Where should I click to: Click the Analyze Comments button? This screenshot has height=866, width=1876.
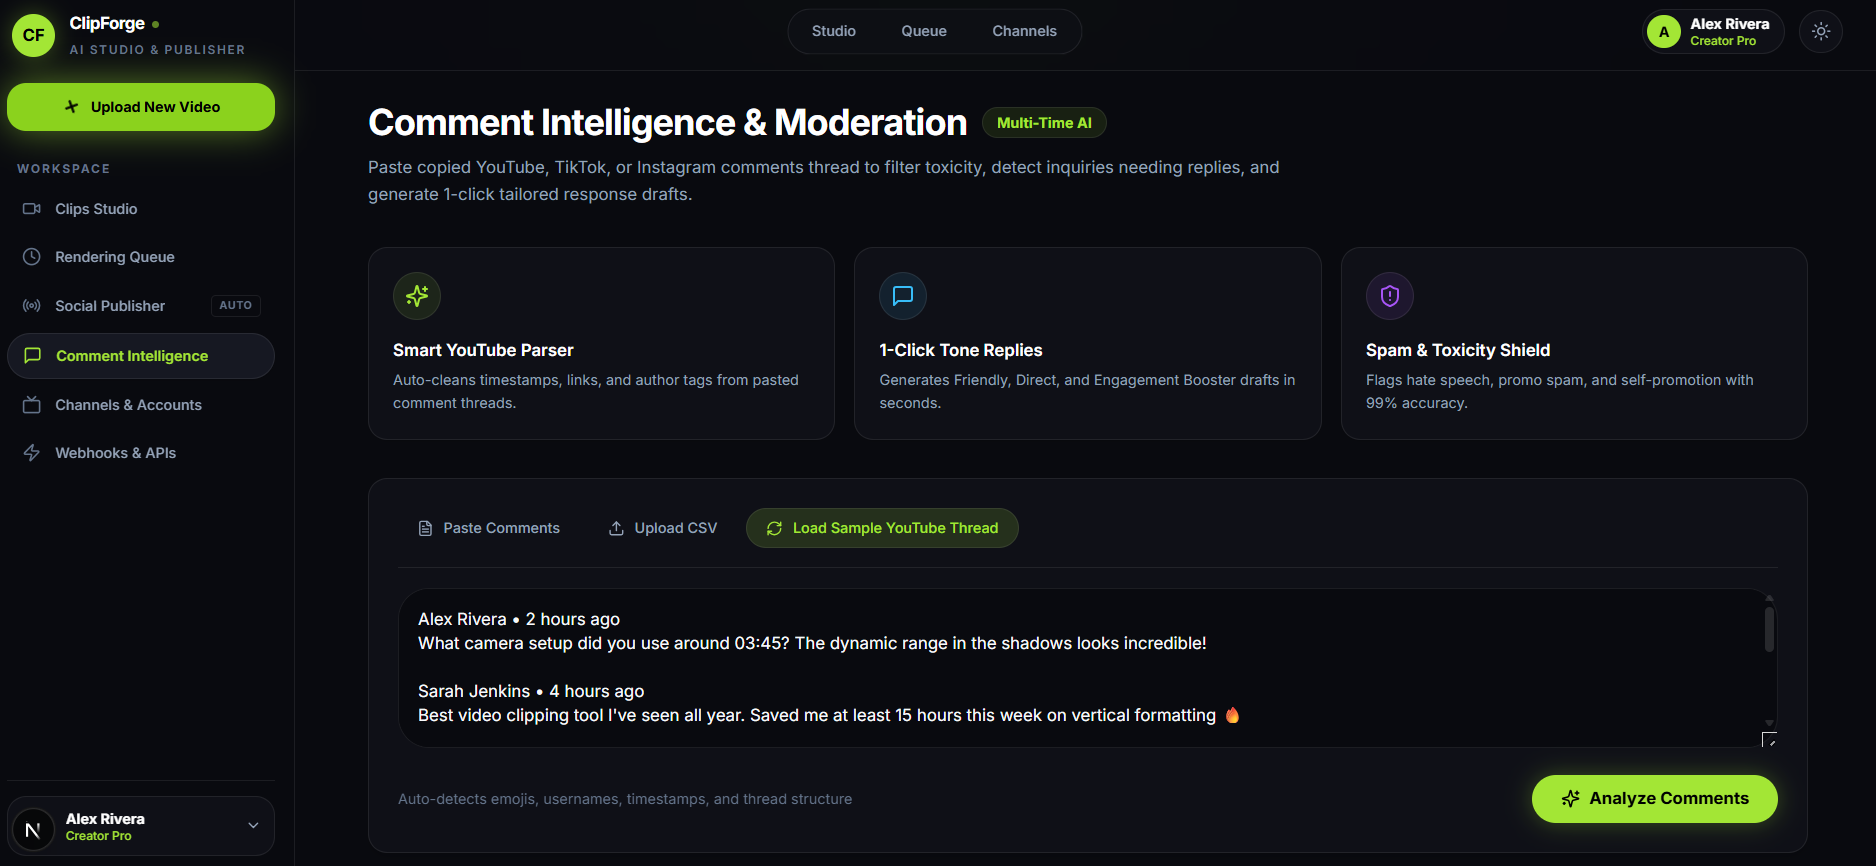[x=1654, y=799]
